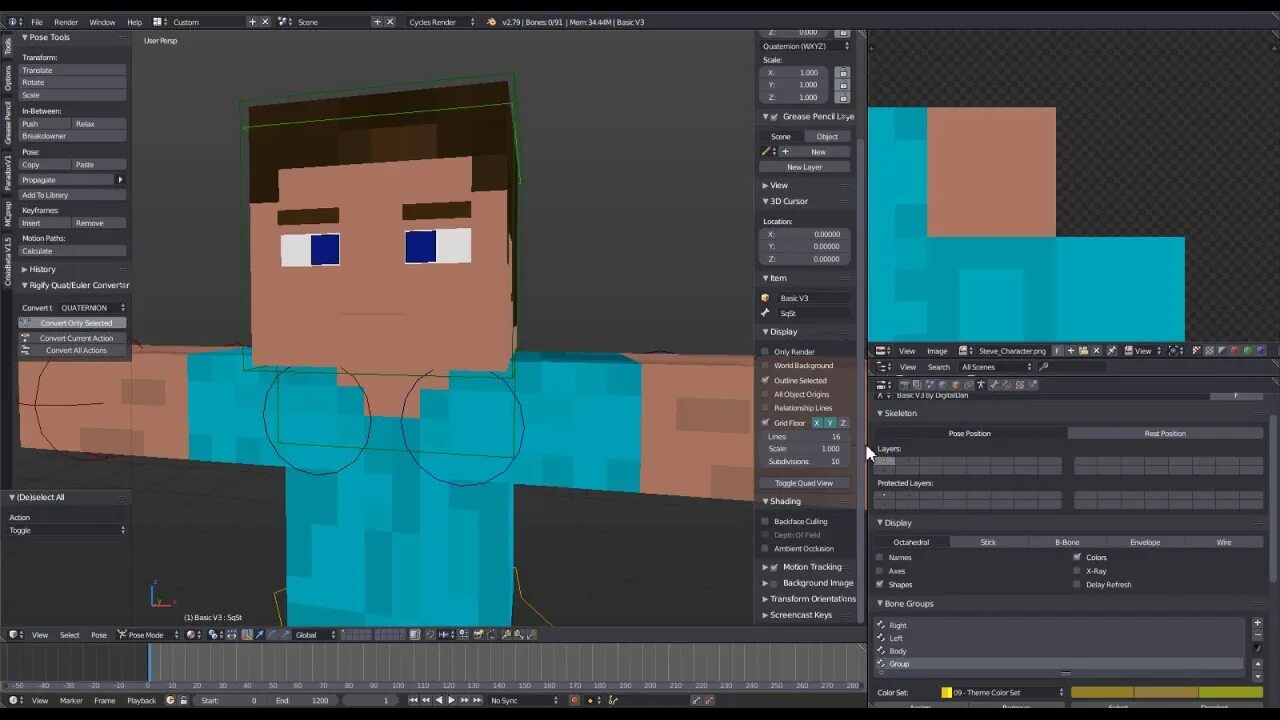The width and height of the screenshot is (1280, 720).
Task: Click the timeline range lock icon
Action: [x=182, y=701]
